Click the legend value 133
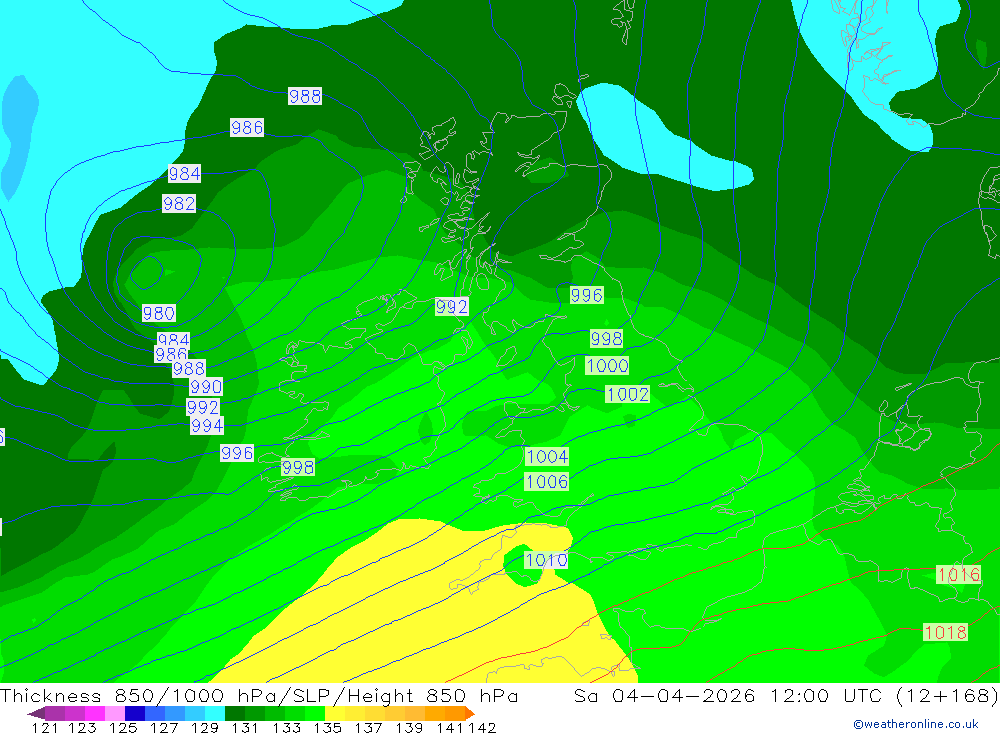Viewport: 1000px width, 733px height. [287, 728]
